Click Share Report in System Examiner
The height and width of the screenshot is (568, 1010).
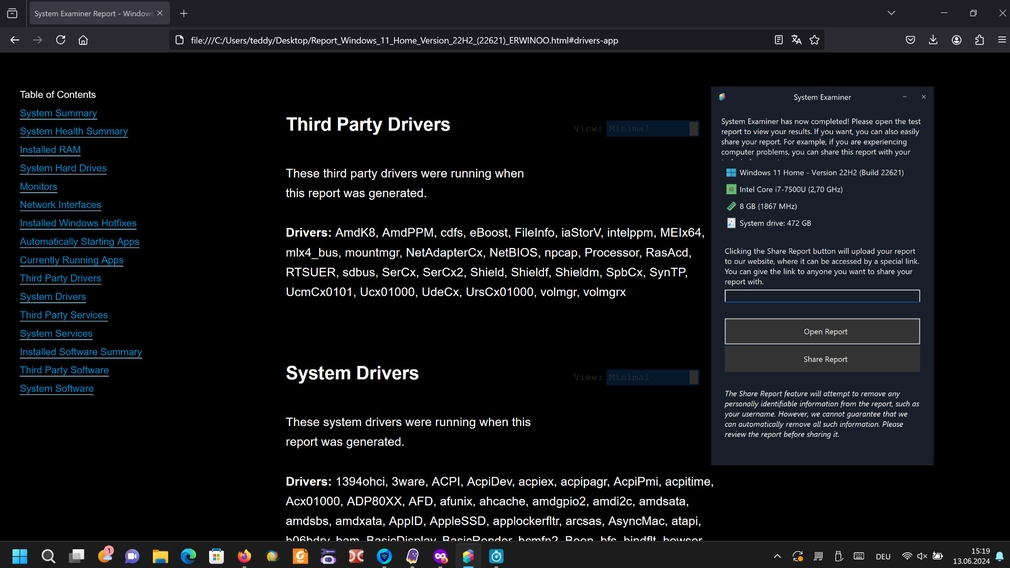pyautogui.click(x=822, y=359)
